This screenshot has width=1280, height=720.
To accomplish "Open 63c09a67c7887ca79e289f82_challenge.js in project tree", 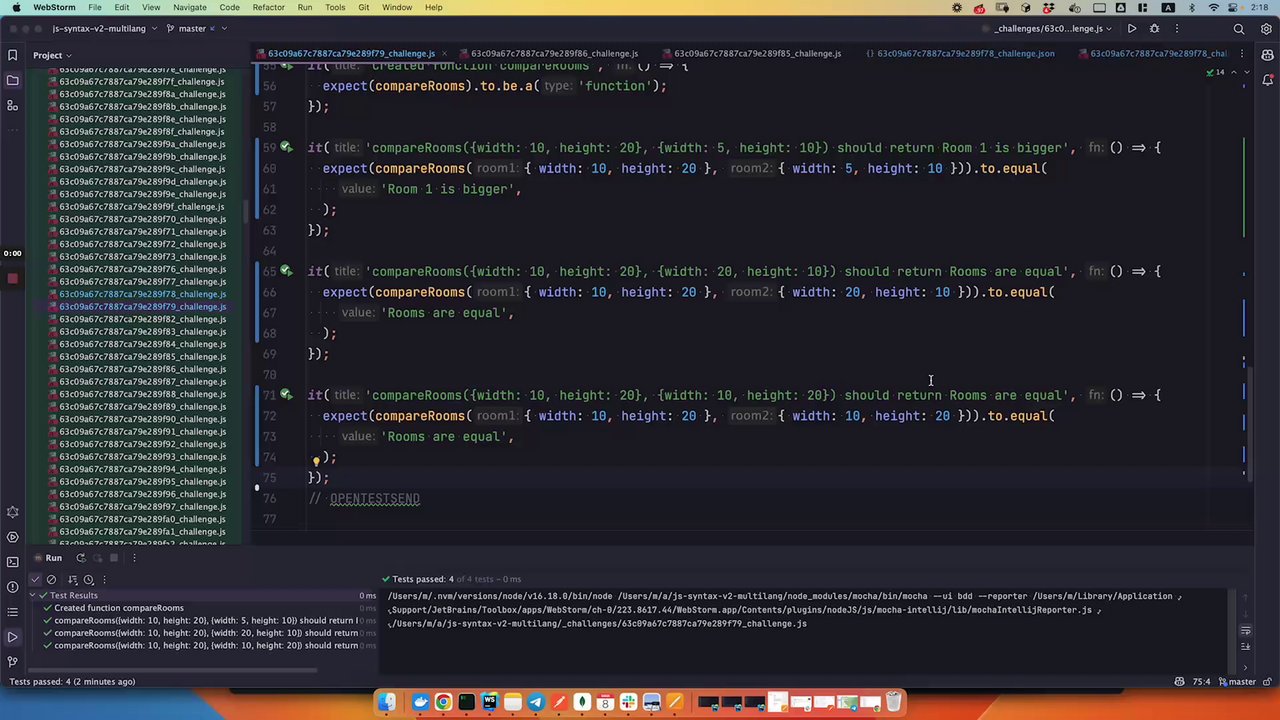I will [142, 319].
